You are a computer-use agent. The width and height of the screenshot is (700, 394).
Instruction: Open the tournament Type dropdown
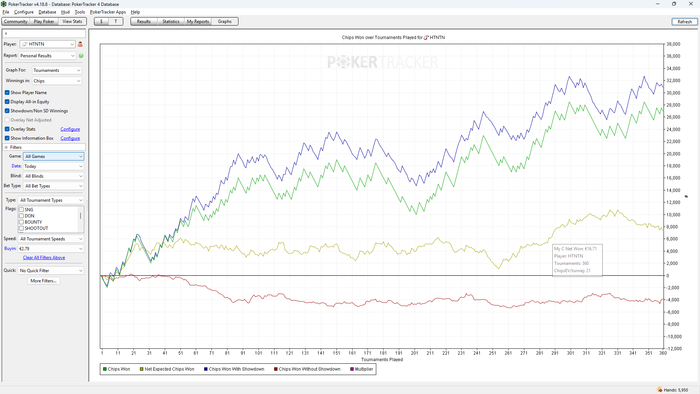tap(51, 200)
